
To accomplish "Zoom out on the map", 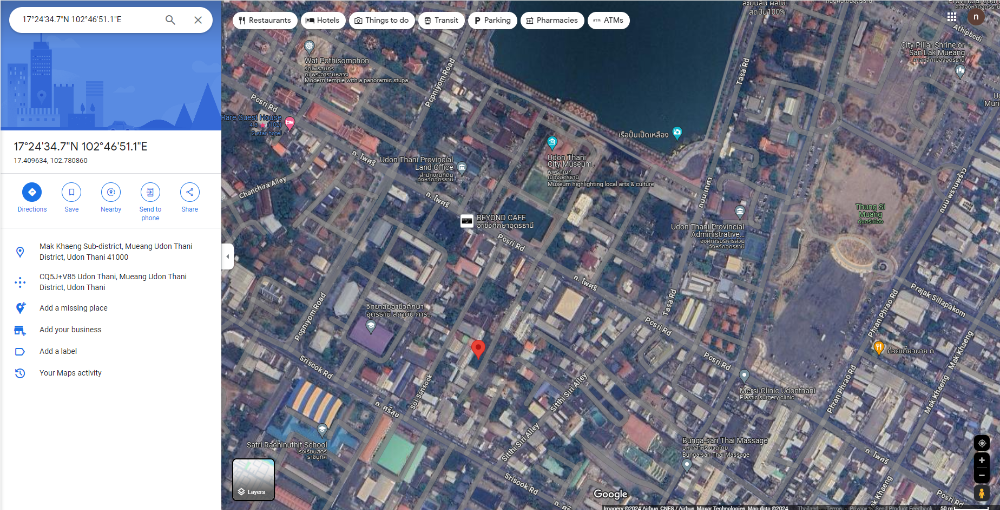I will [x=982, y=475].
